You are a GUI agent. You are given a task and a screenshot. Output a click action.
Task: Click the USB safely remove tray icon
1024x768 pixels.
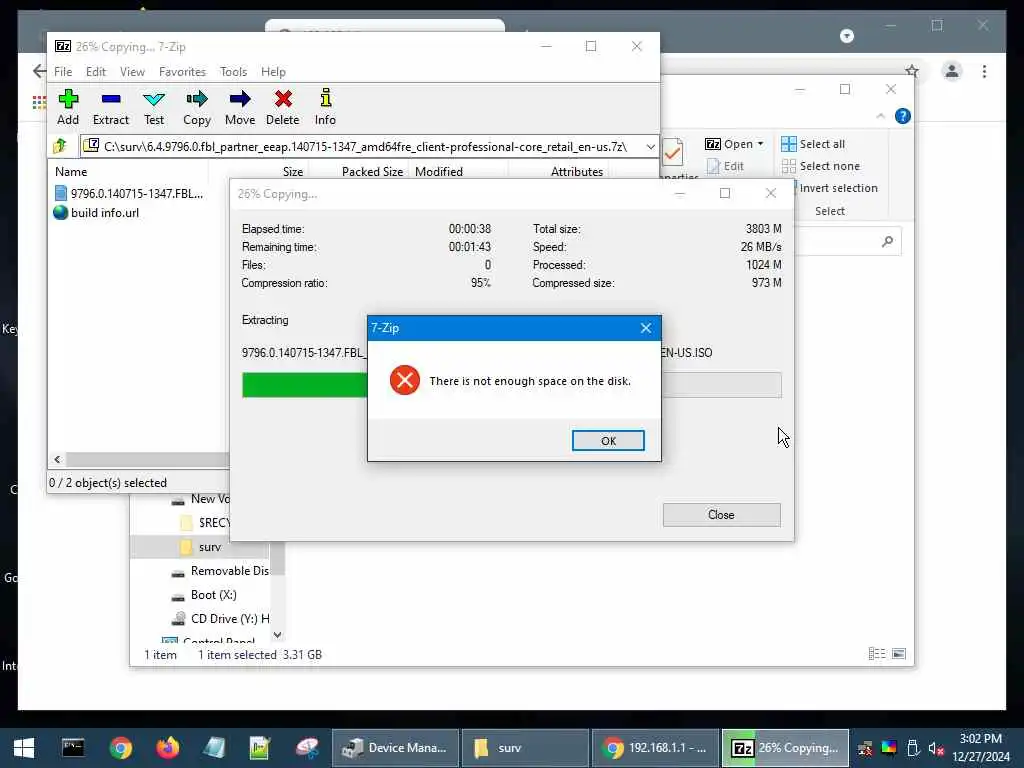913,748
